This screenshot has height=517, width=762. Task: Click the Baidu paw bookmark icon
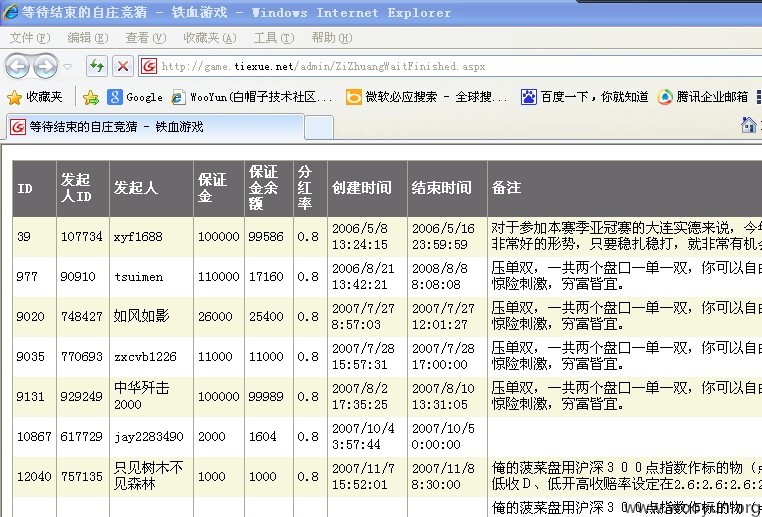pos(529,97)
